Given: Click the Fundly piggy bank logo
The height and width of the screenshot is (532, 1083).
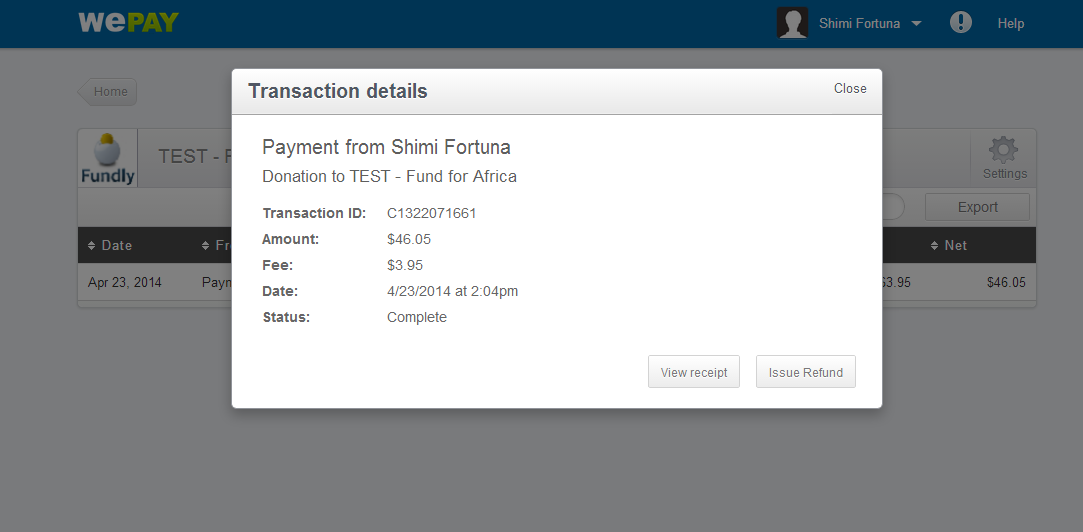Looking at the screenshot, I should tap(107, 158).
